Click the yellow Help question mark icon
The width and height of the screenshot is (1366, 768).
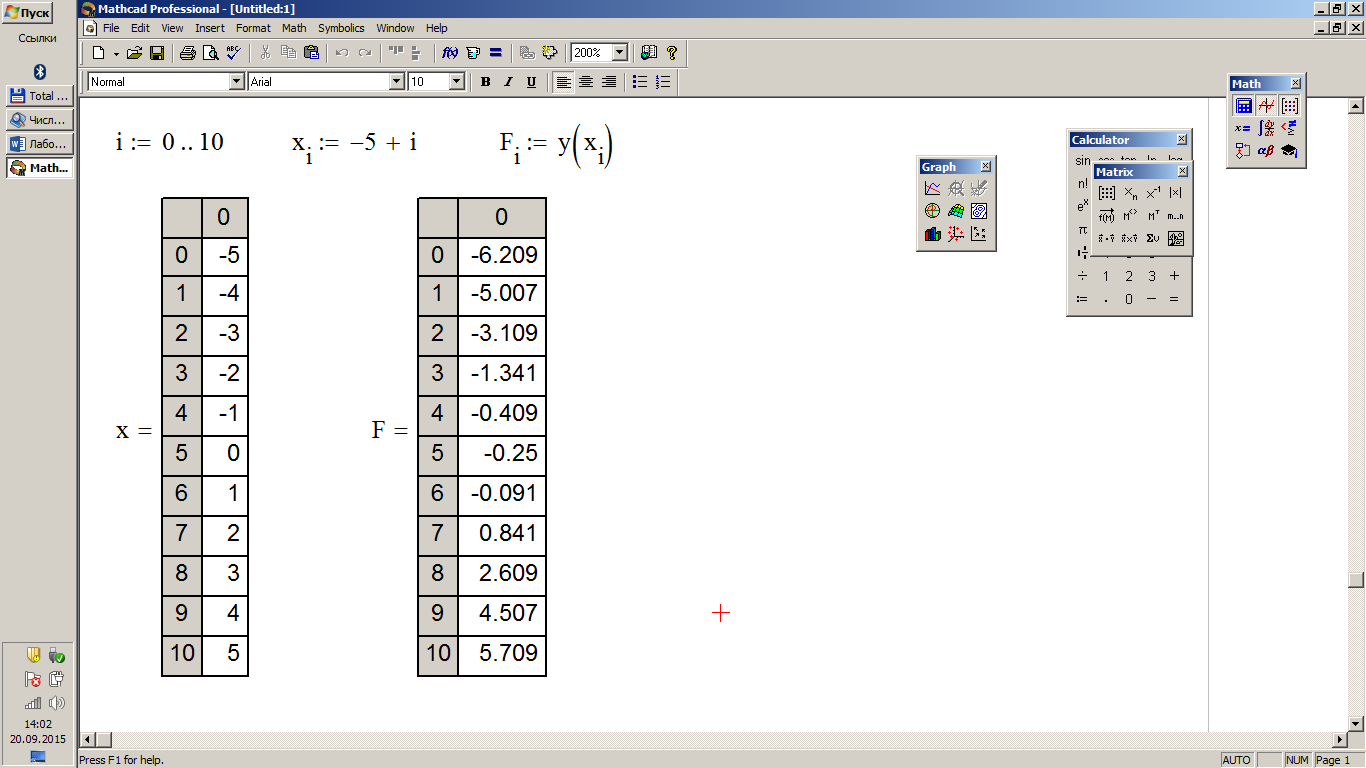coord(672,53)
